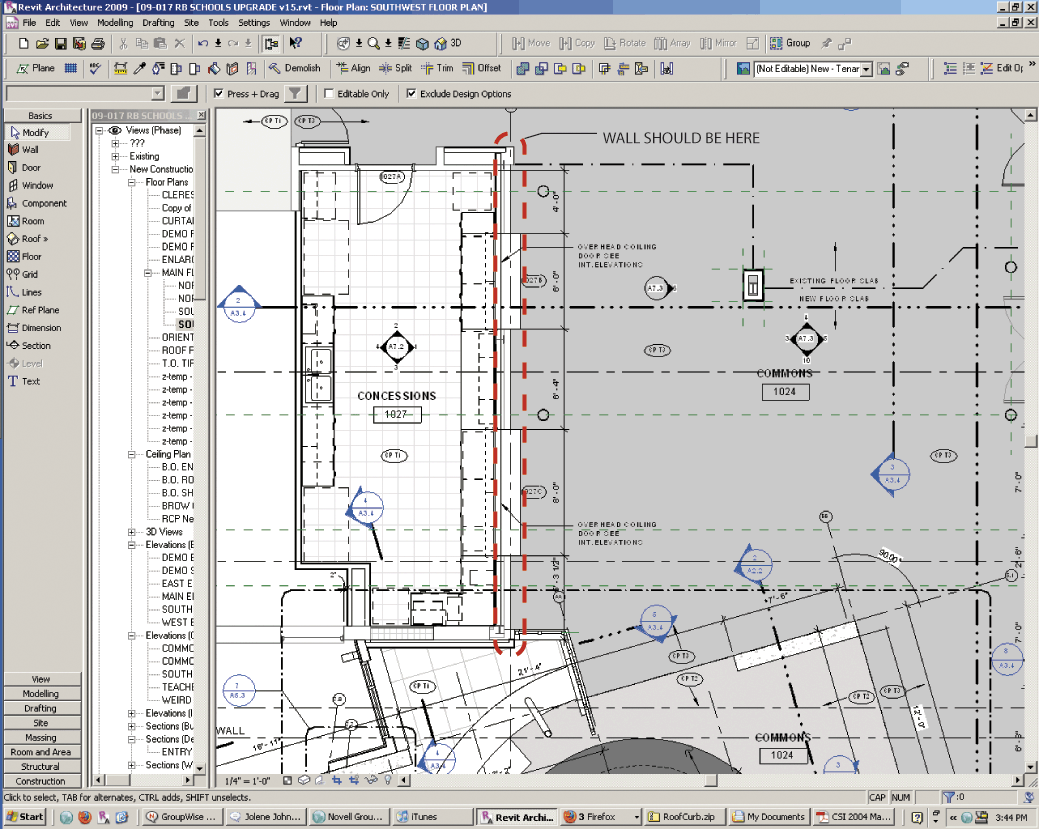Toggle the Press + Drag checkbox
The image size is (1039, 829).
[219, 94]
